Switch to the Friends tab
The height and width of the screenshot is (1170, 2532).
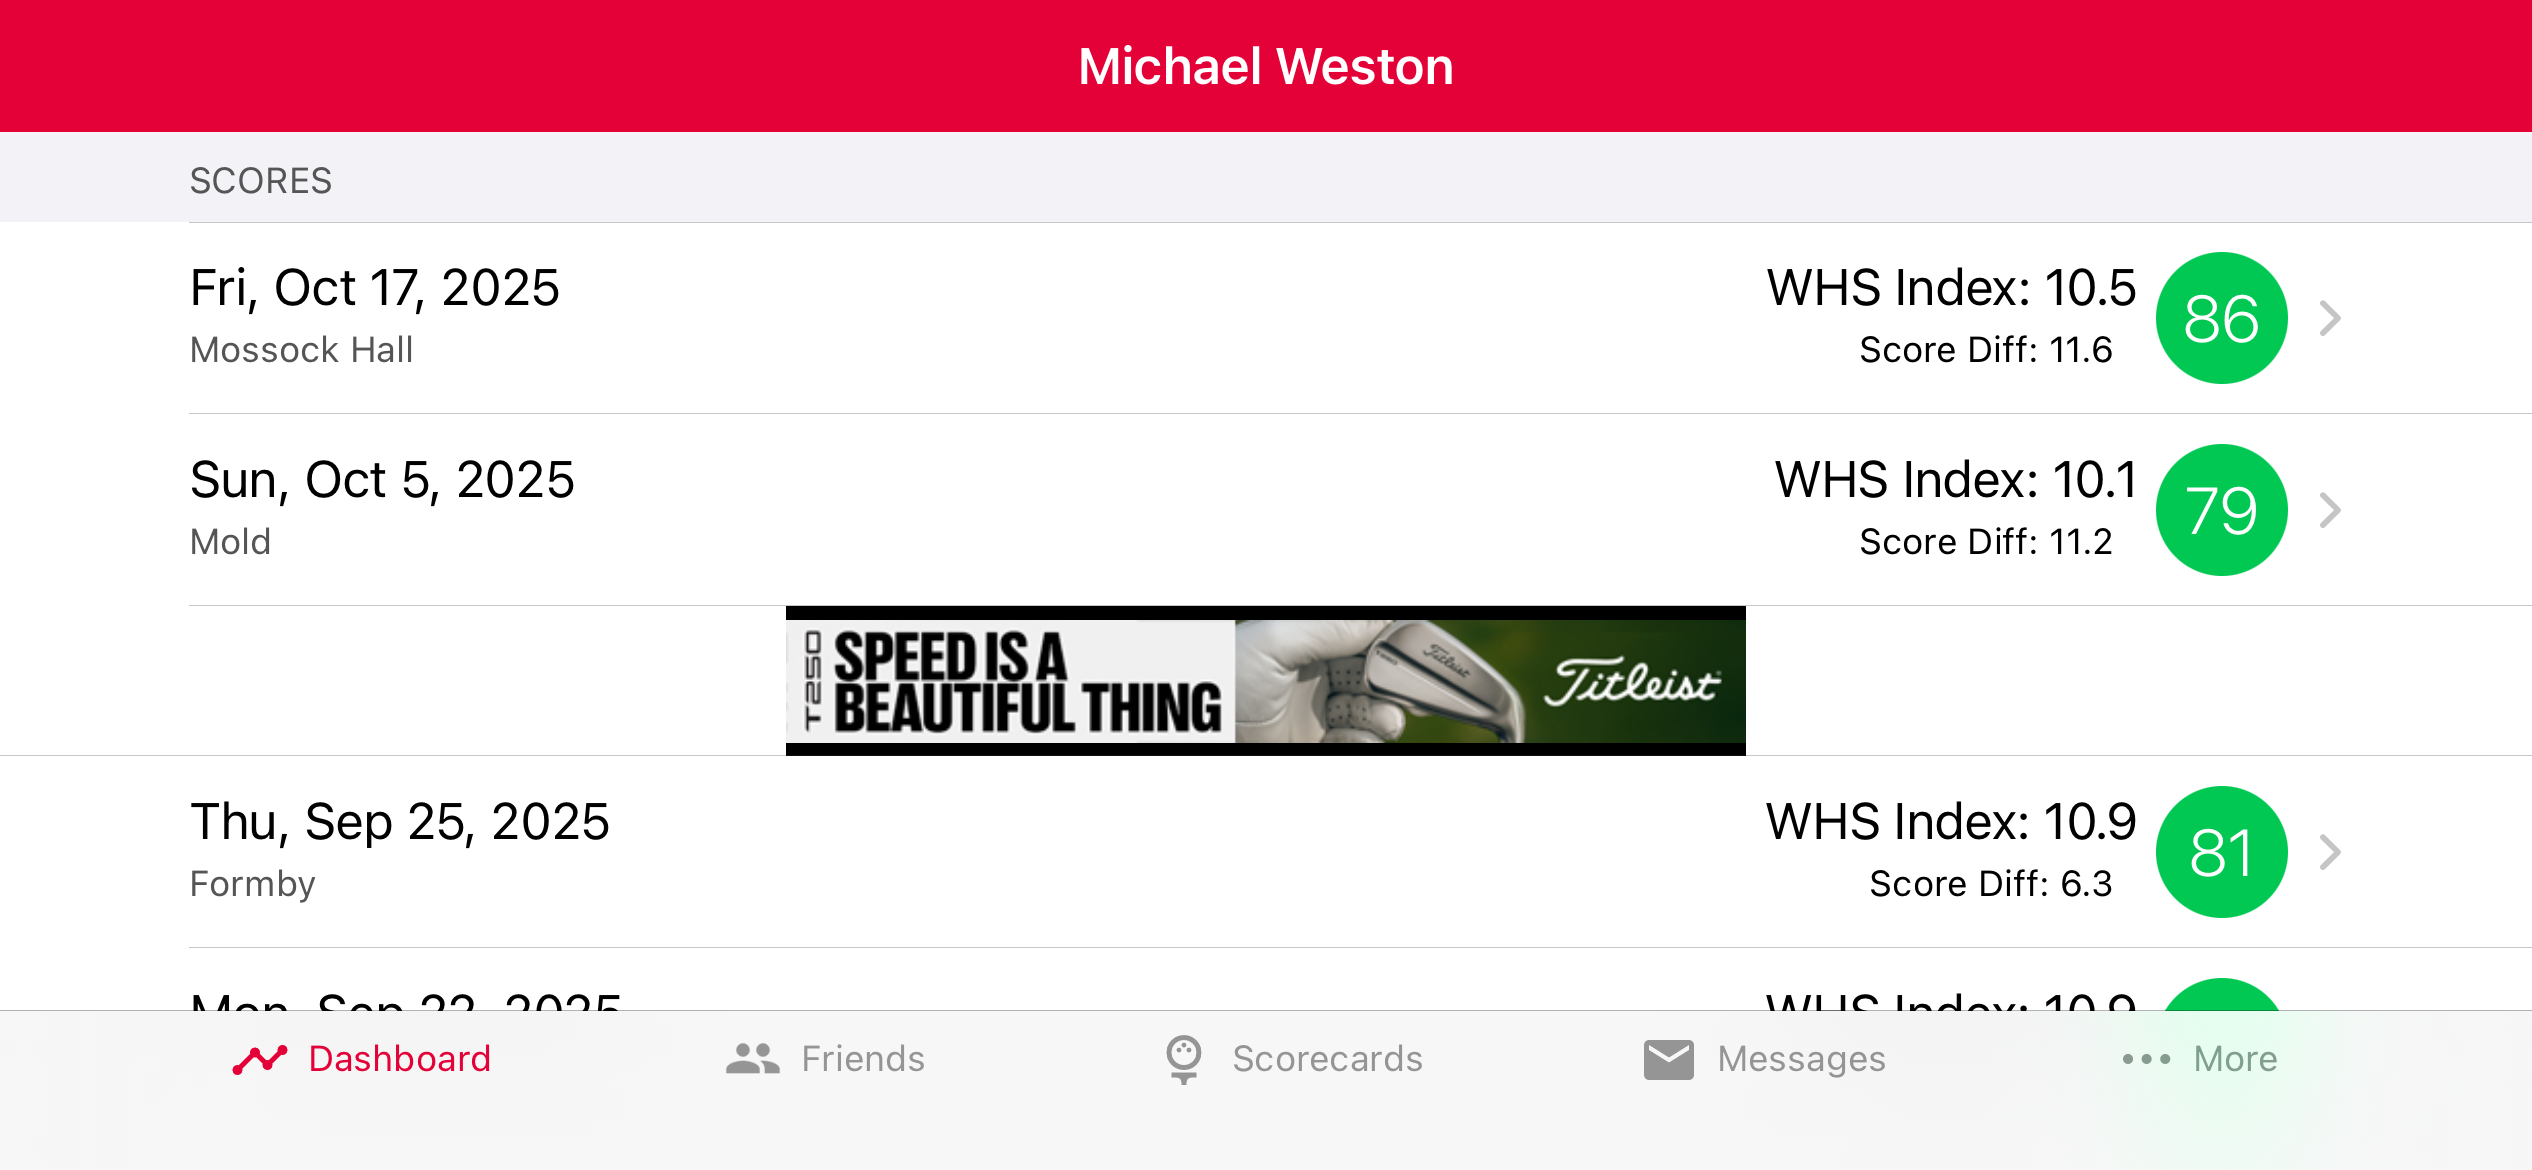coord(862,1059)
